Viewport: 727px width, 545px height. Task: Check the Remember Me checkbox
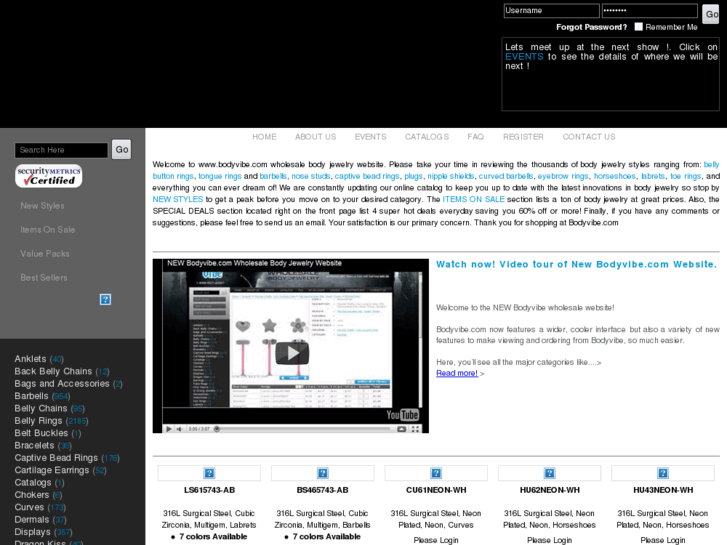pyautogui.click(x=638, y=26)
